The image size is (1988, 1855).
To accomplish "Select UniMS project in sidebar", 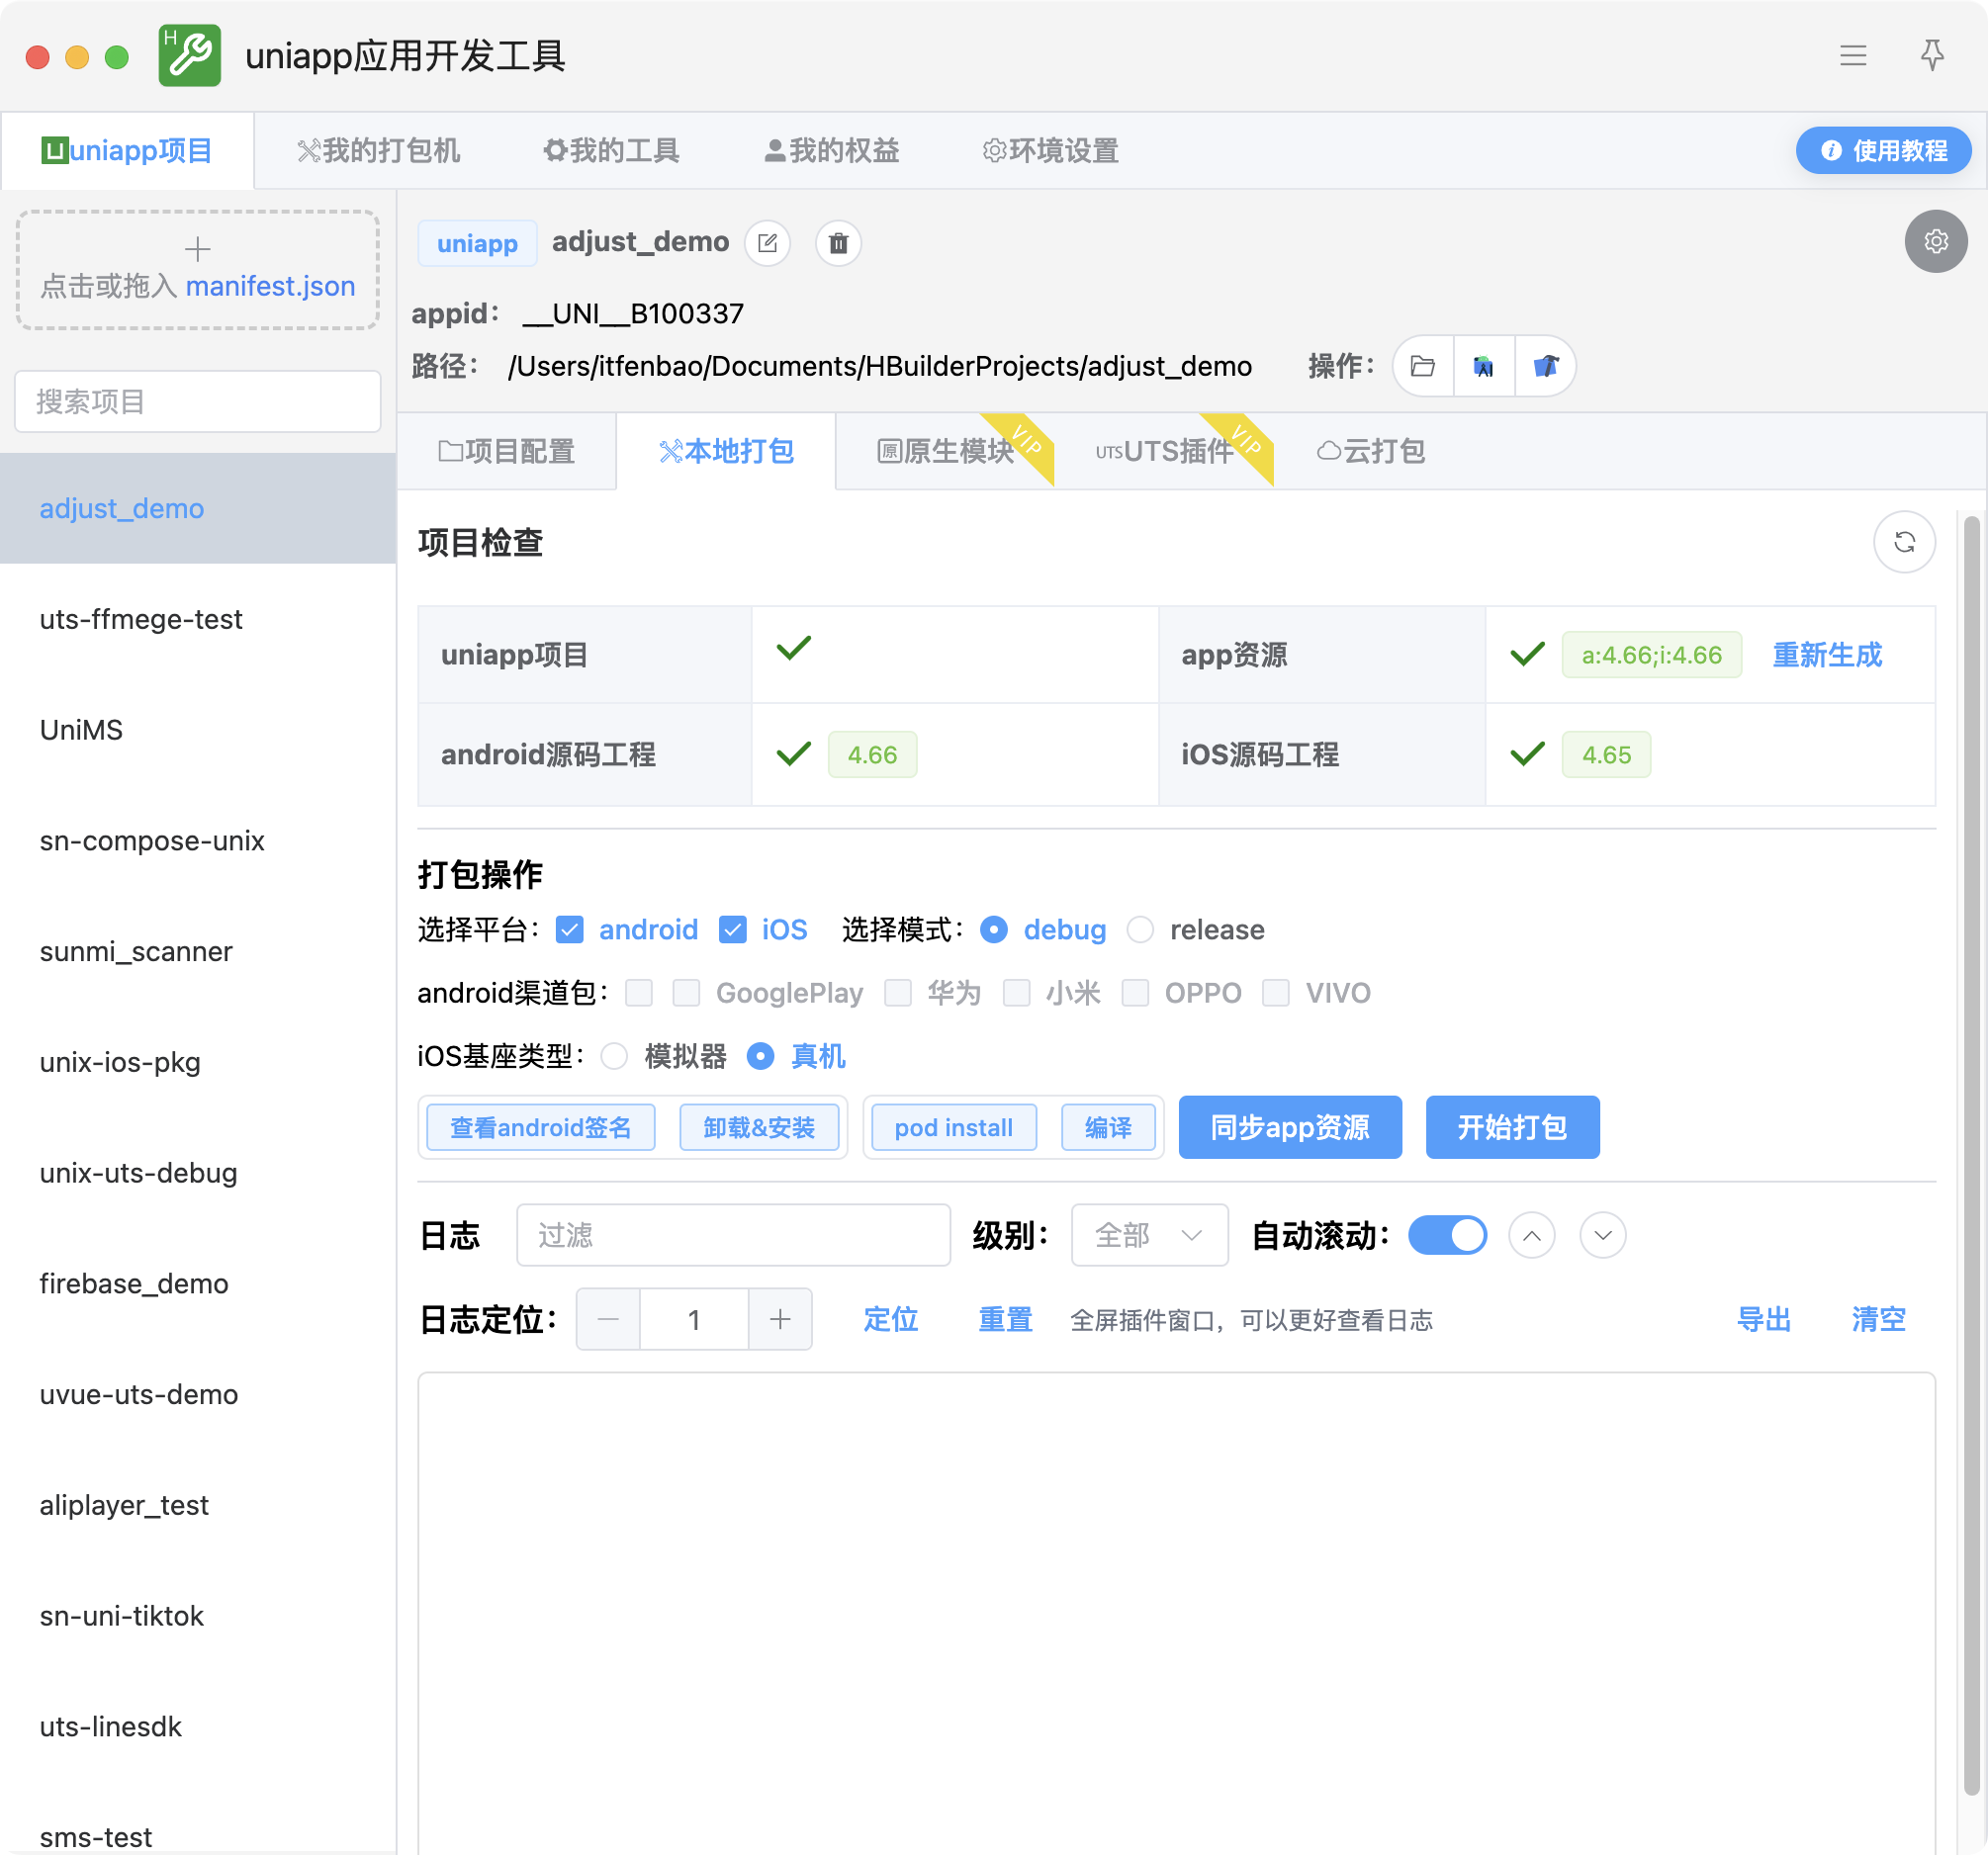I will [198, 730].
